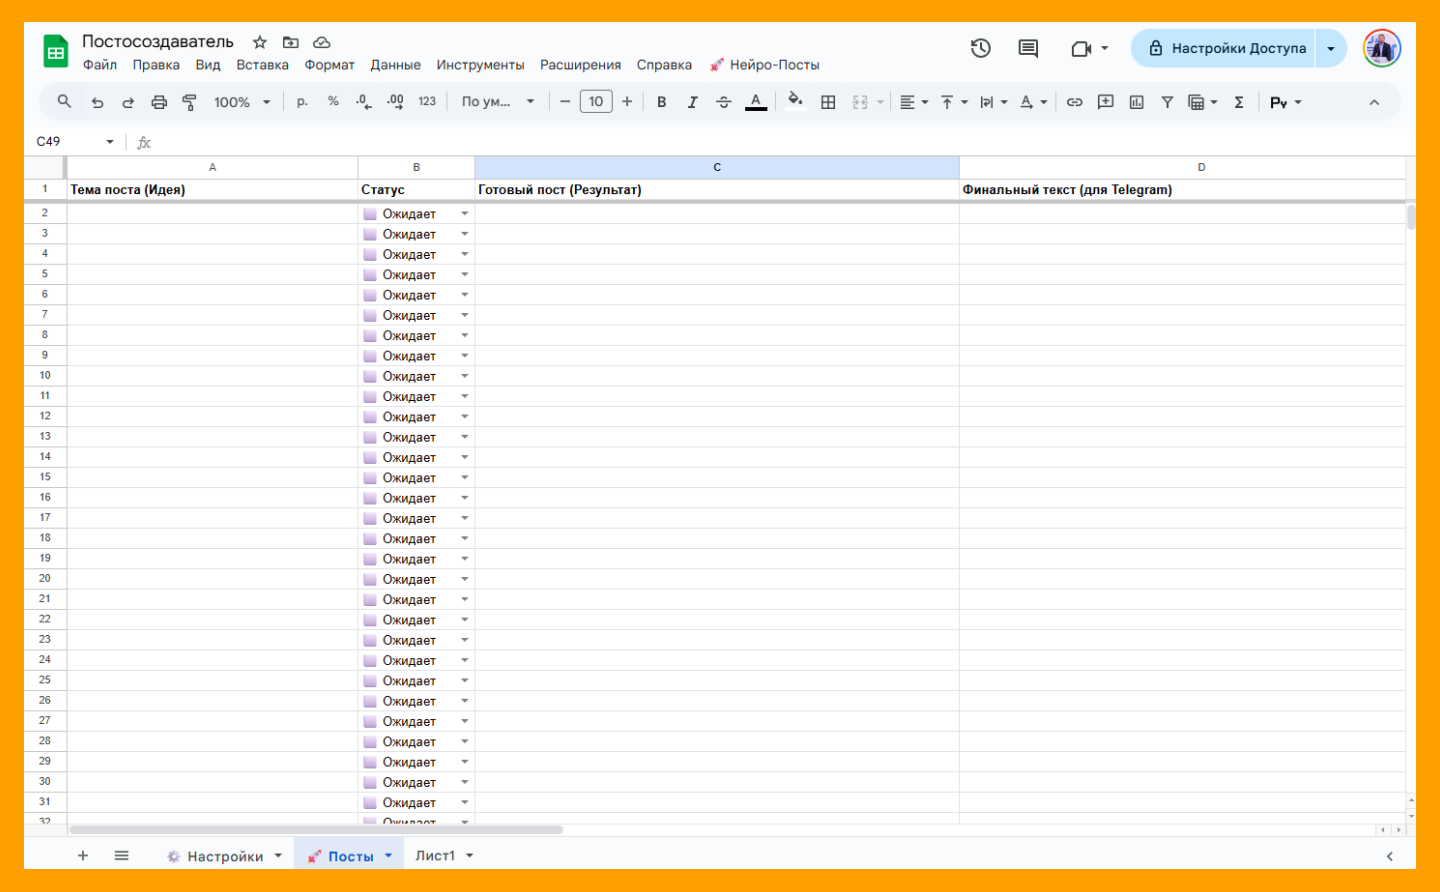
Task: Open the font family dropdown
Action: click(497, 102)
